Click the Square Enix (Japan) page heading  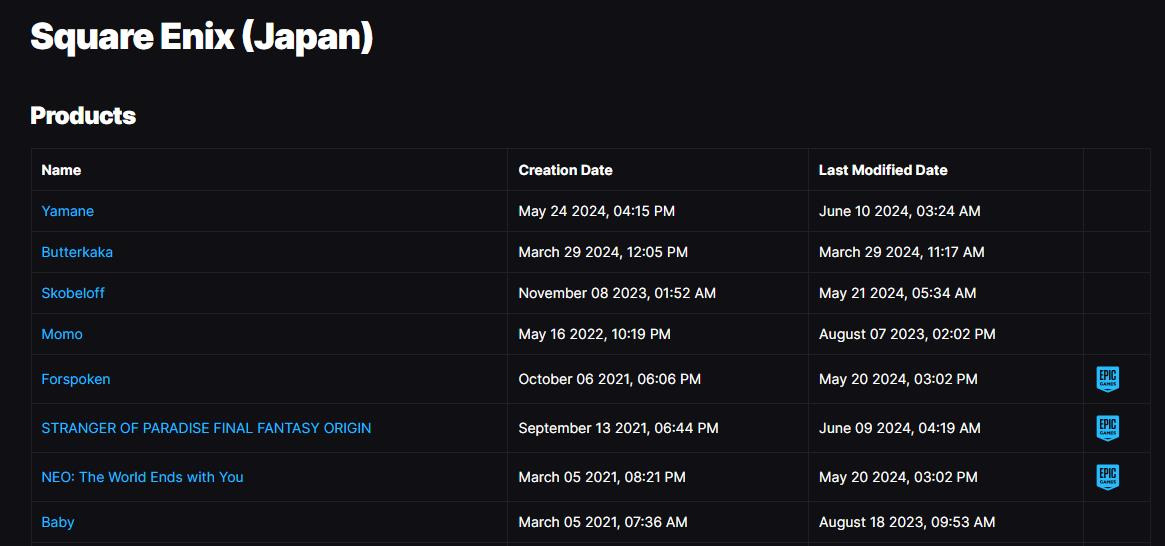201,37
